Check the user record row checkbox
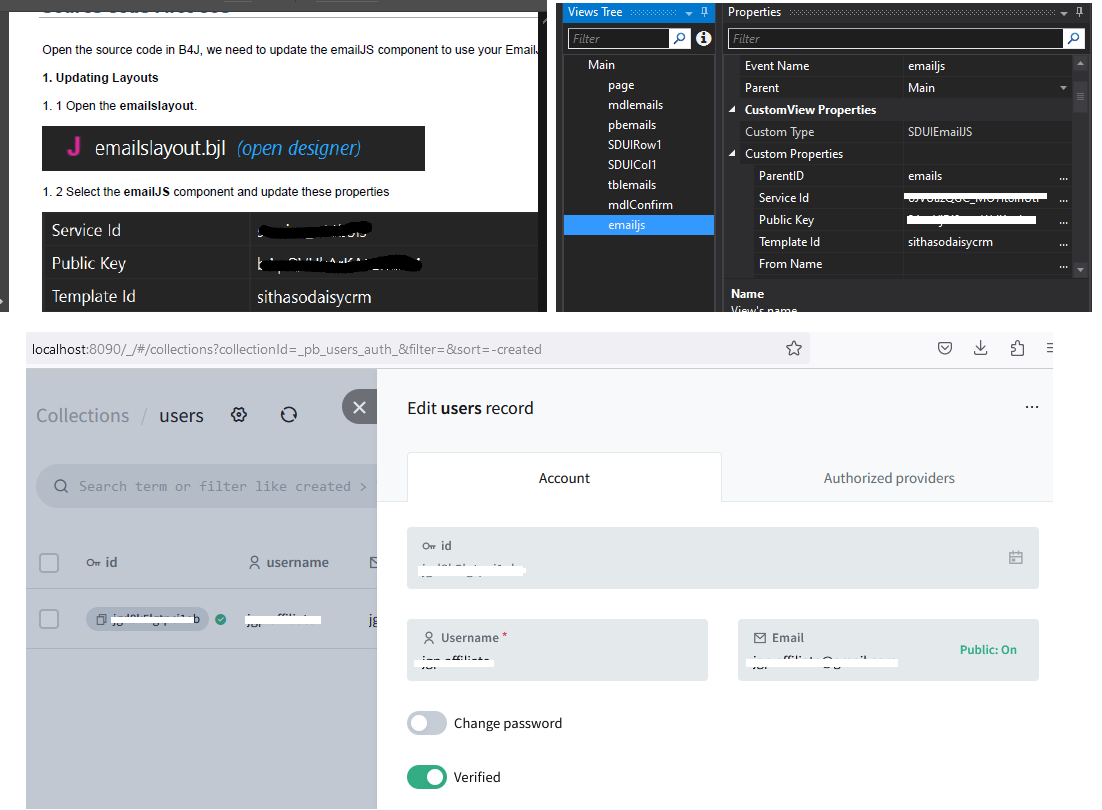 point(49,619)
